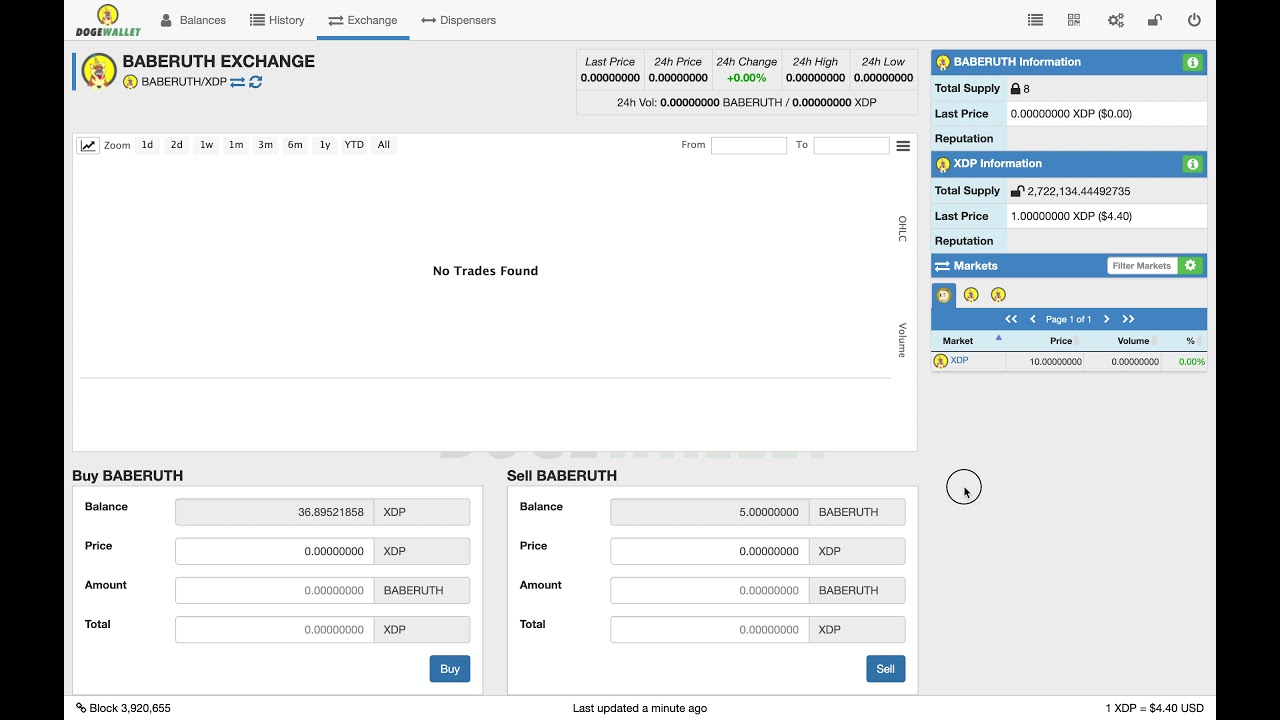1280x720 pixels.
Task: Open XDP Information info icon
Action: [1192, 164]
